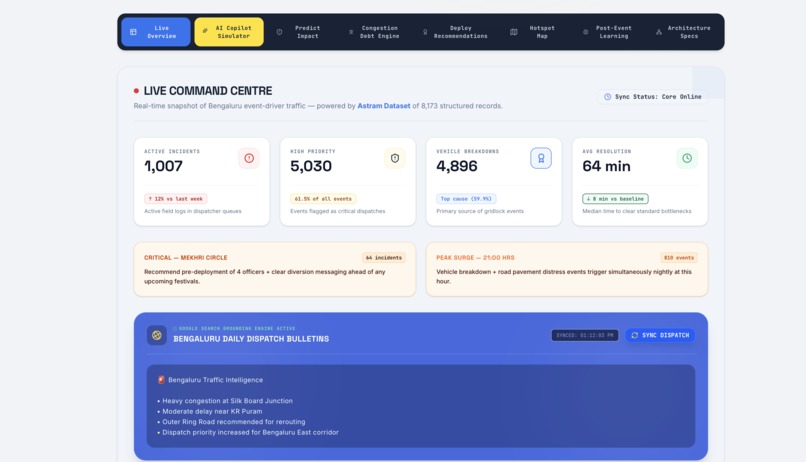Click the Predict Impact clock icon
The height and width of the screenshot is (462, 806).
coord(279,32)
